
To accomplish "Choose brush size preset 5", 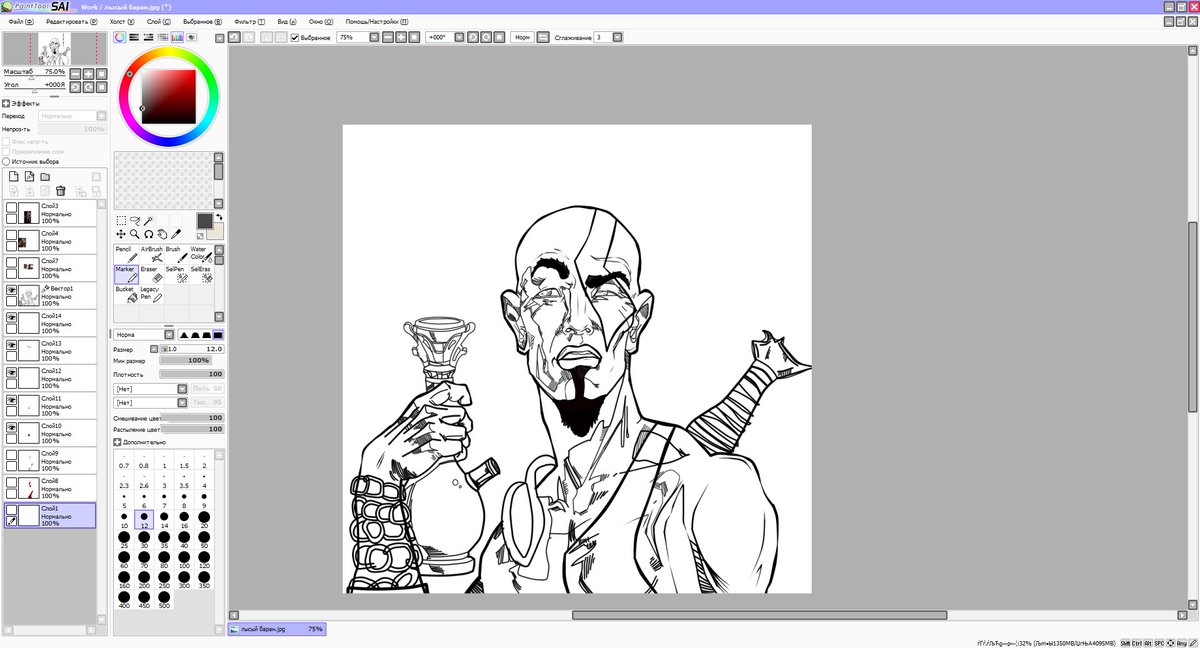I will click(124, 500).
